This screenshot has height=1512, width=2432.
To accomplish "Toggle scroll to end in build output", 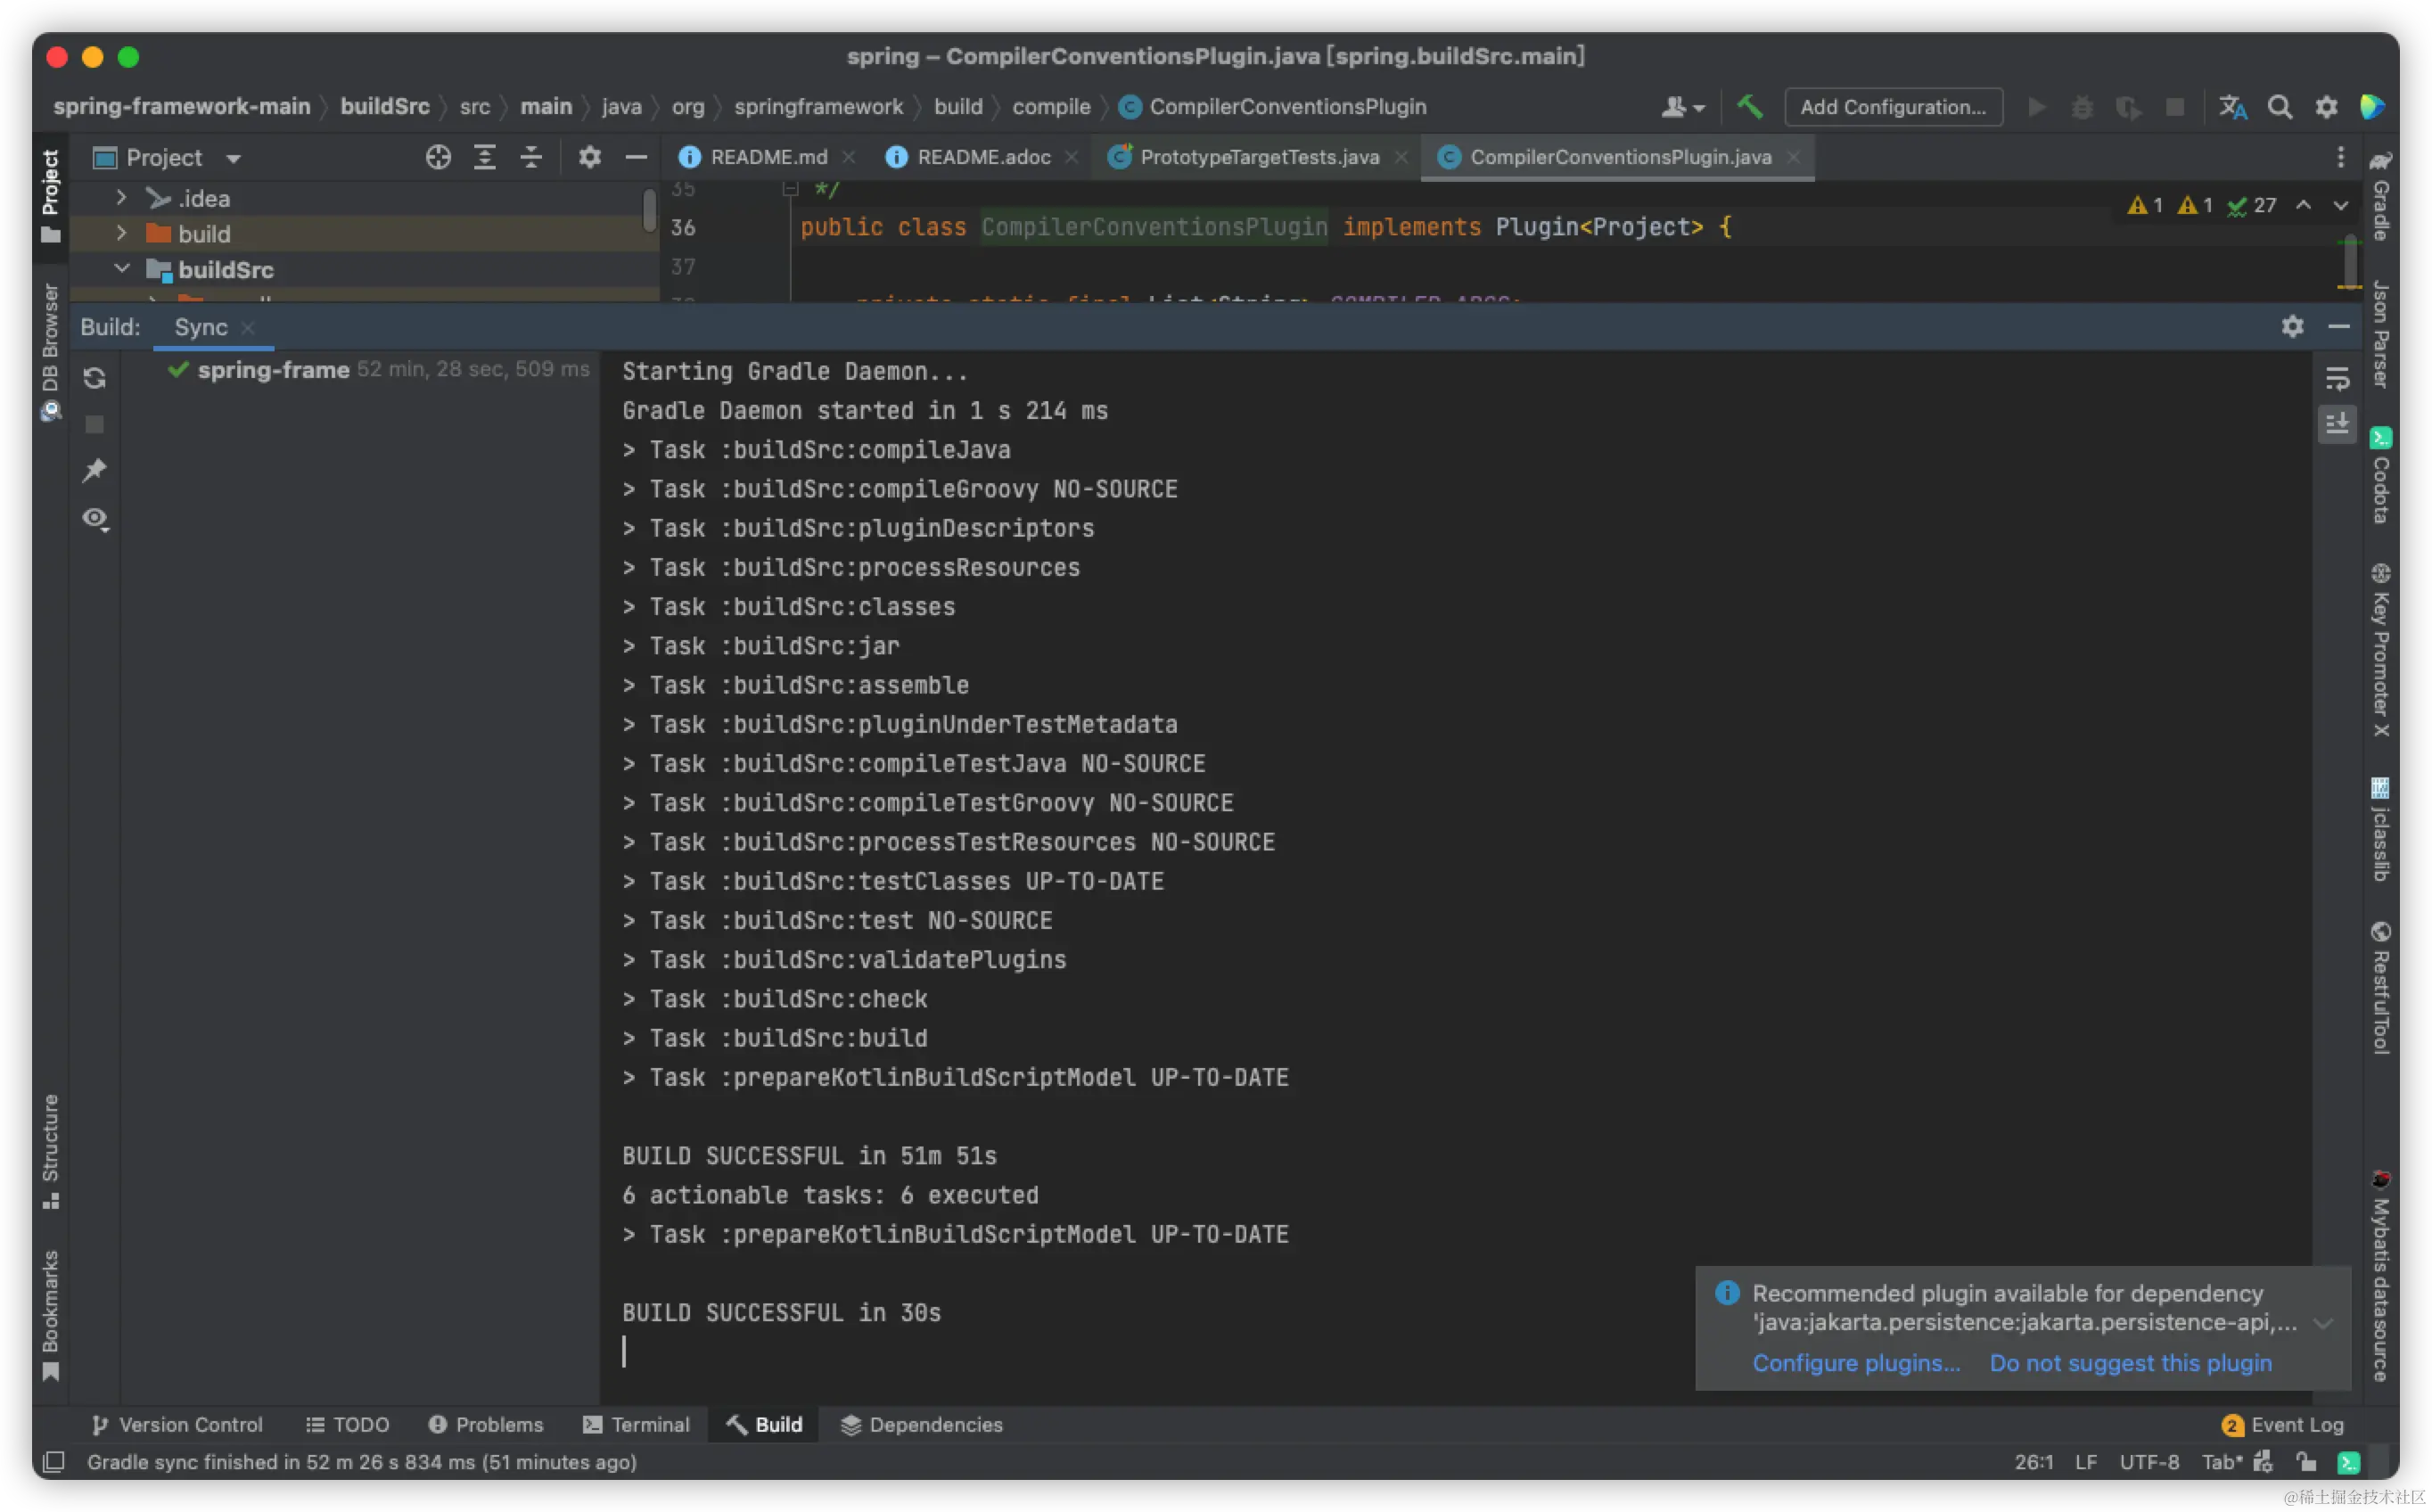I will [x=2337, y=424].
